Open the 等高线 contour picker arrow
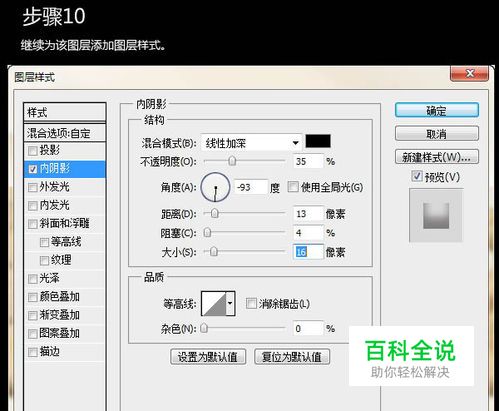 coord(230,303)
